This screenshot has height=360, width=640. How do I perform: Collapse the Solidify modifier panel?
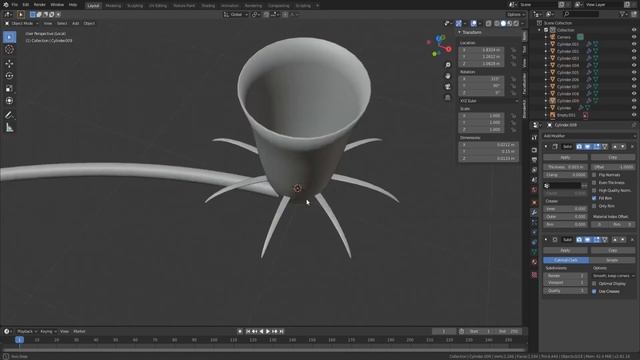pos(546,147)
